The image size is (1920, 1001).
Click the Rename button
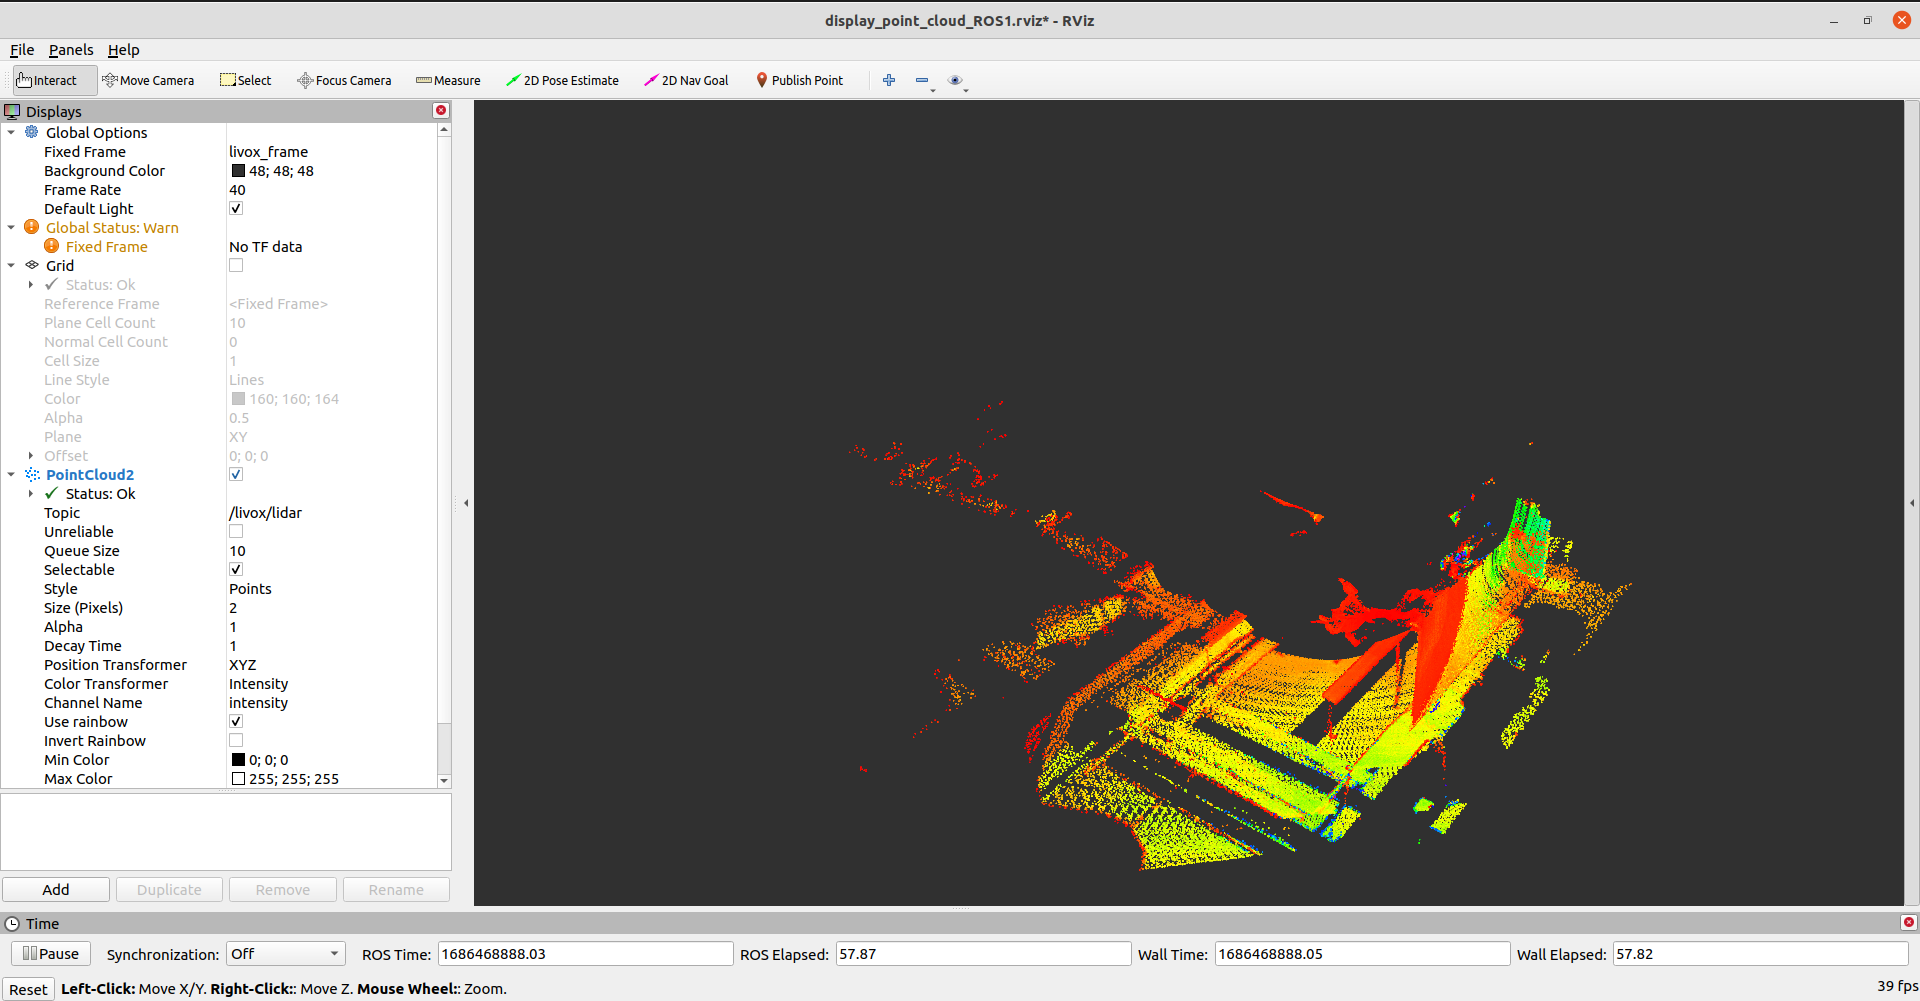click(x=396, y=889)
